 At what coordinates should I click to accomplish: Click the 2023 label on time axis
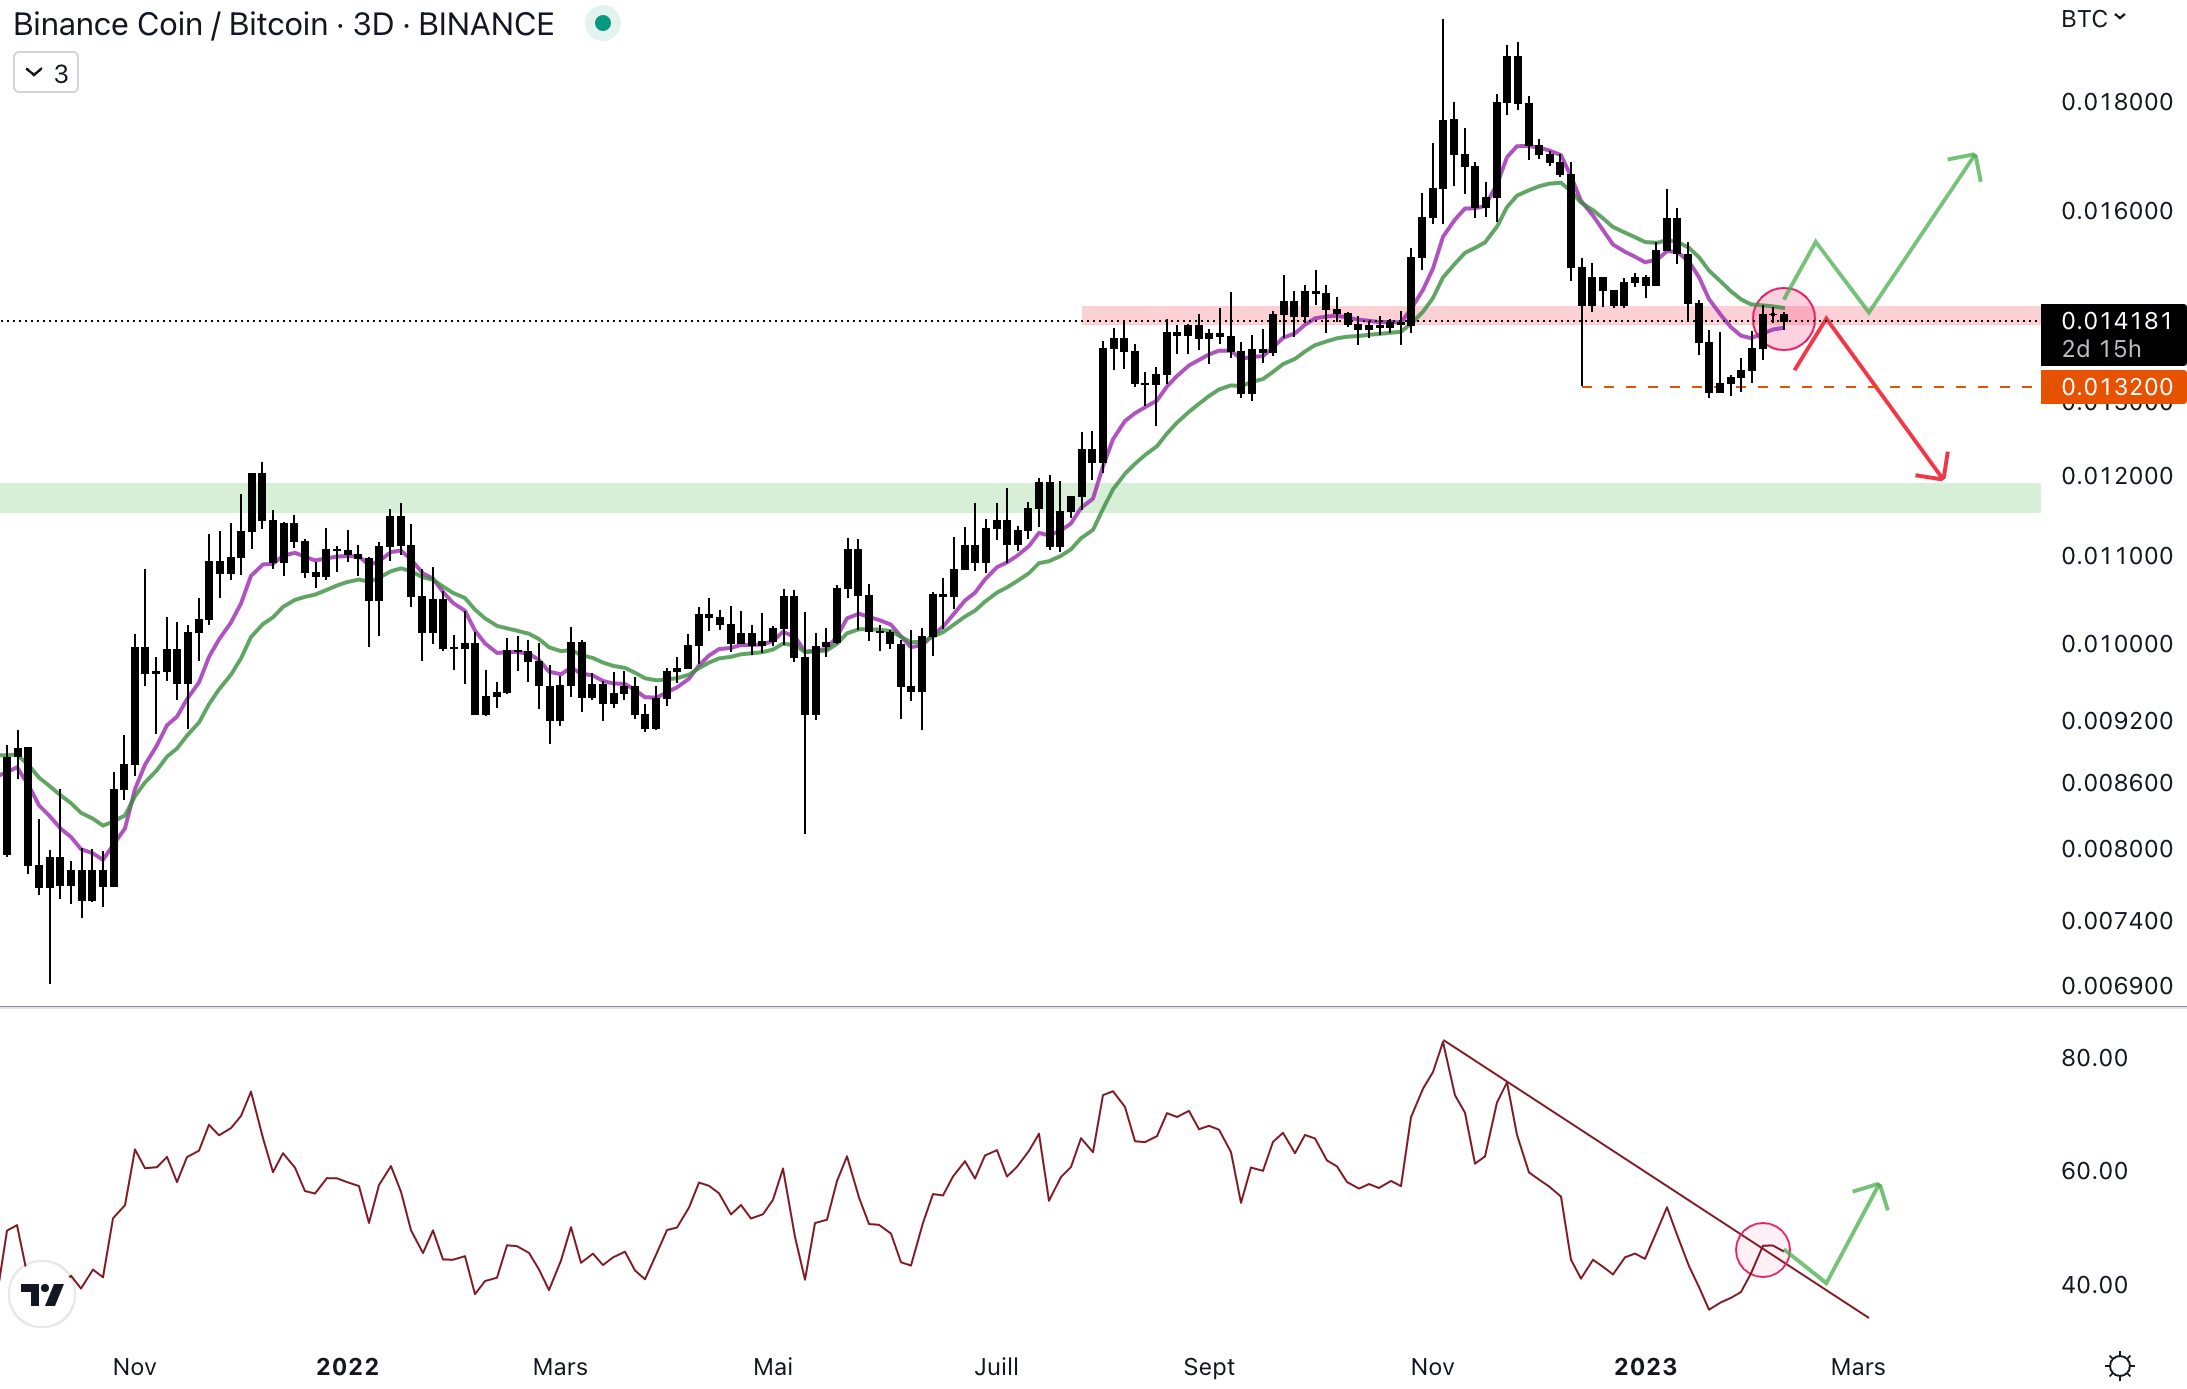click(x=1644, y=1366)
